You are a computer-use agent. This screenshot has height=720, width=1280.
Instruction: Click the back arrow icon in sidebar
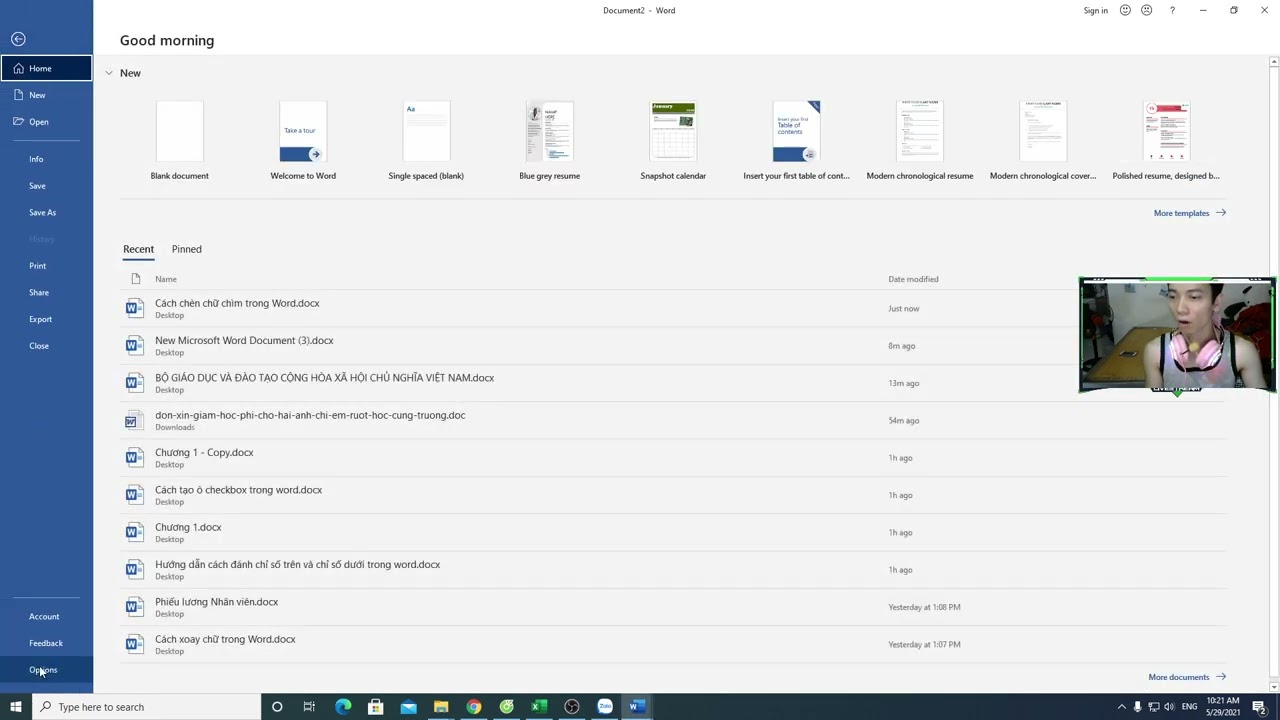[x=18, y=39]
